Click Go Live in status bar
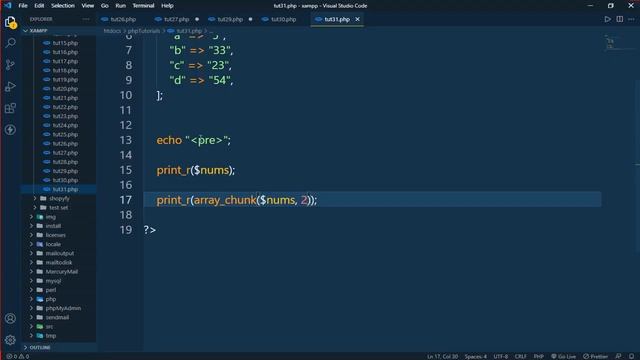640x360 pixels. [563, 356]
